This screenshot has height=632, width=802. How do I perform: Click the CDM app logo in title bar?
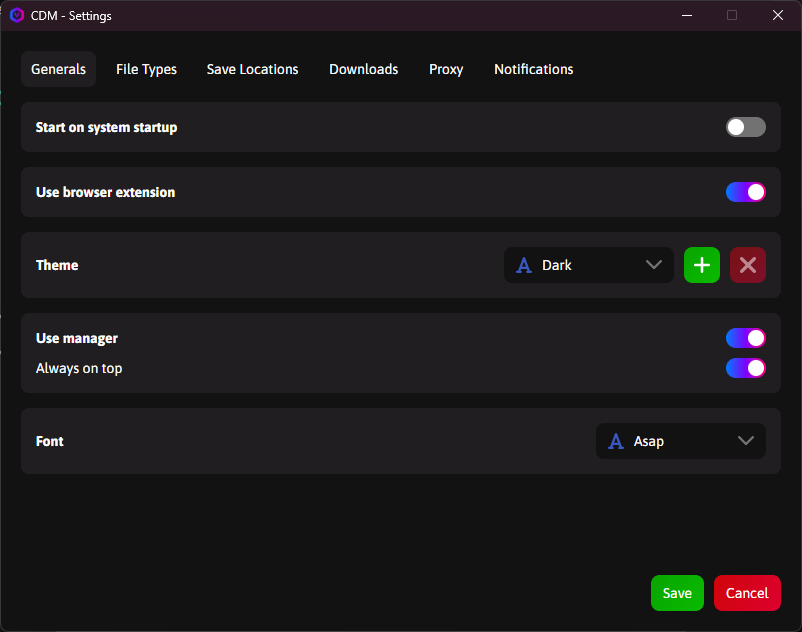click(x=16, y=15)
